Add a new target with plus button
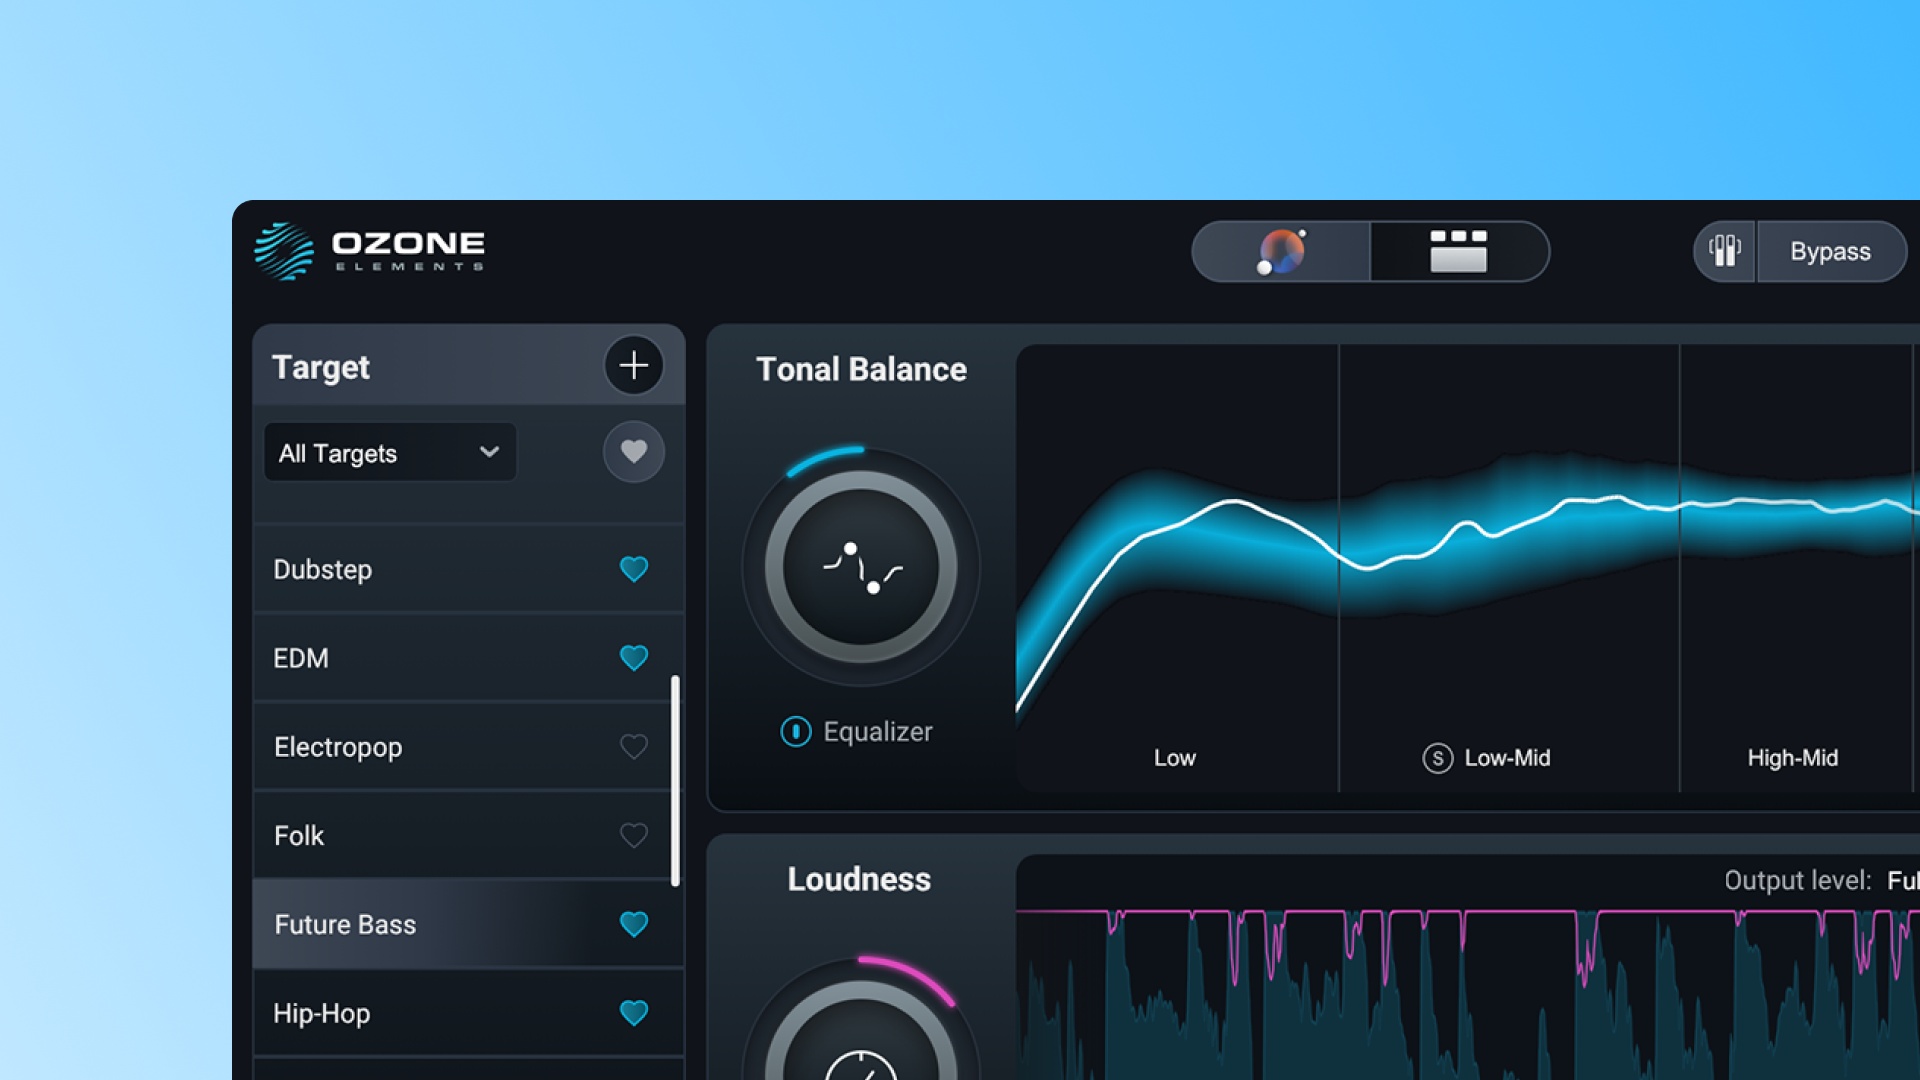The height and width of the screenshot is (1080, 1920). click(x=633, y=365)
